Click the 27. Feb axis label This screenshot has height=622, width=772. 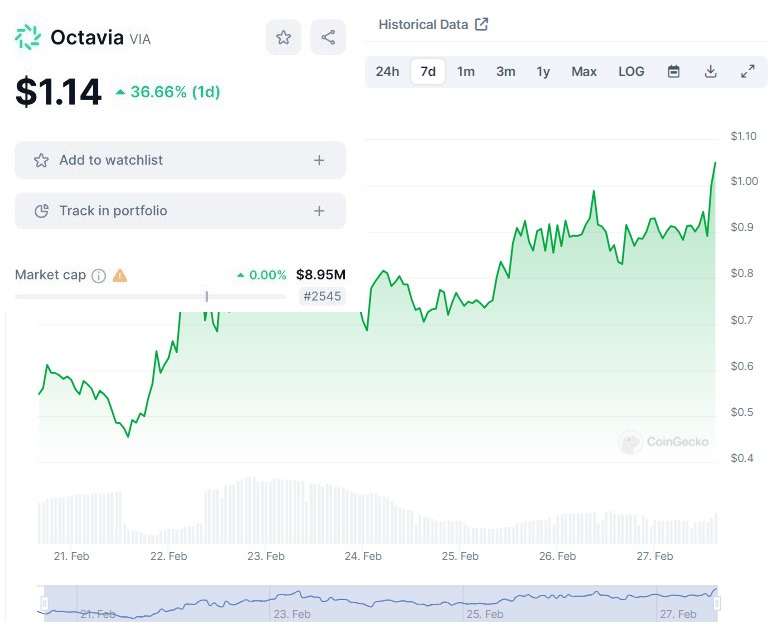pyautogui.click(x=654, y=556)
